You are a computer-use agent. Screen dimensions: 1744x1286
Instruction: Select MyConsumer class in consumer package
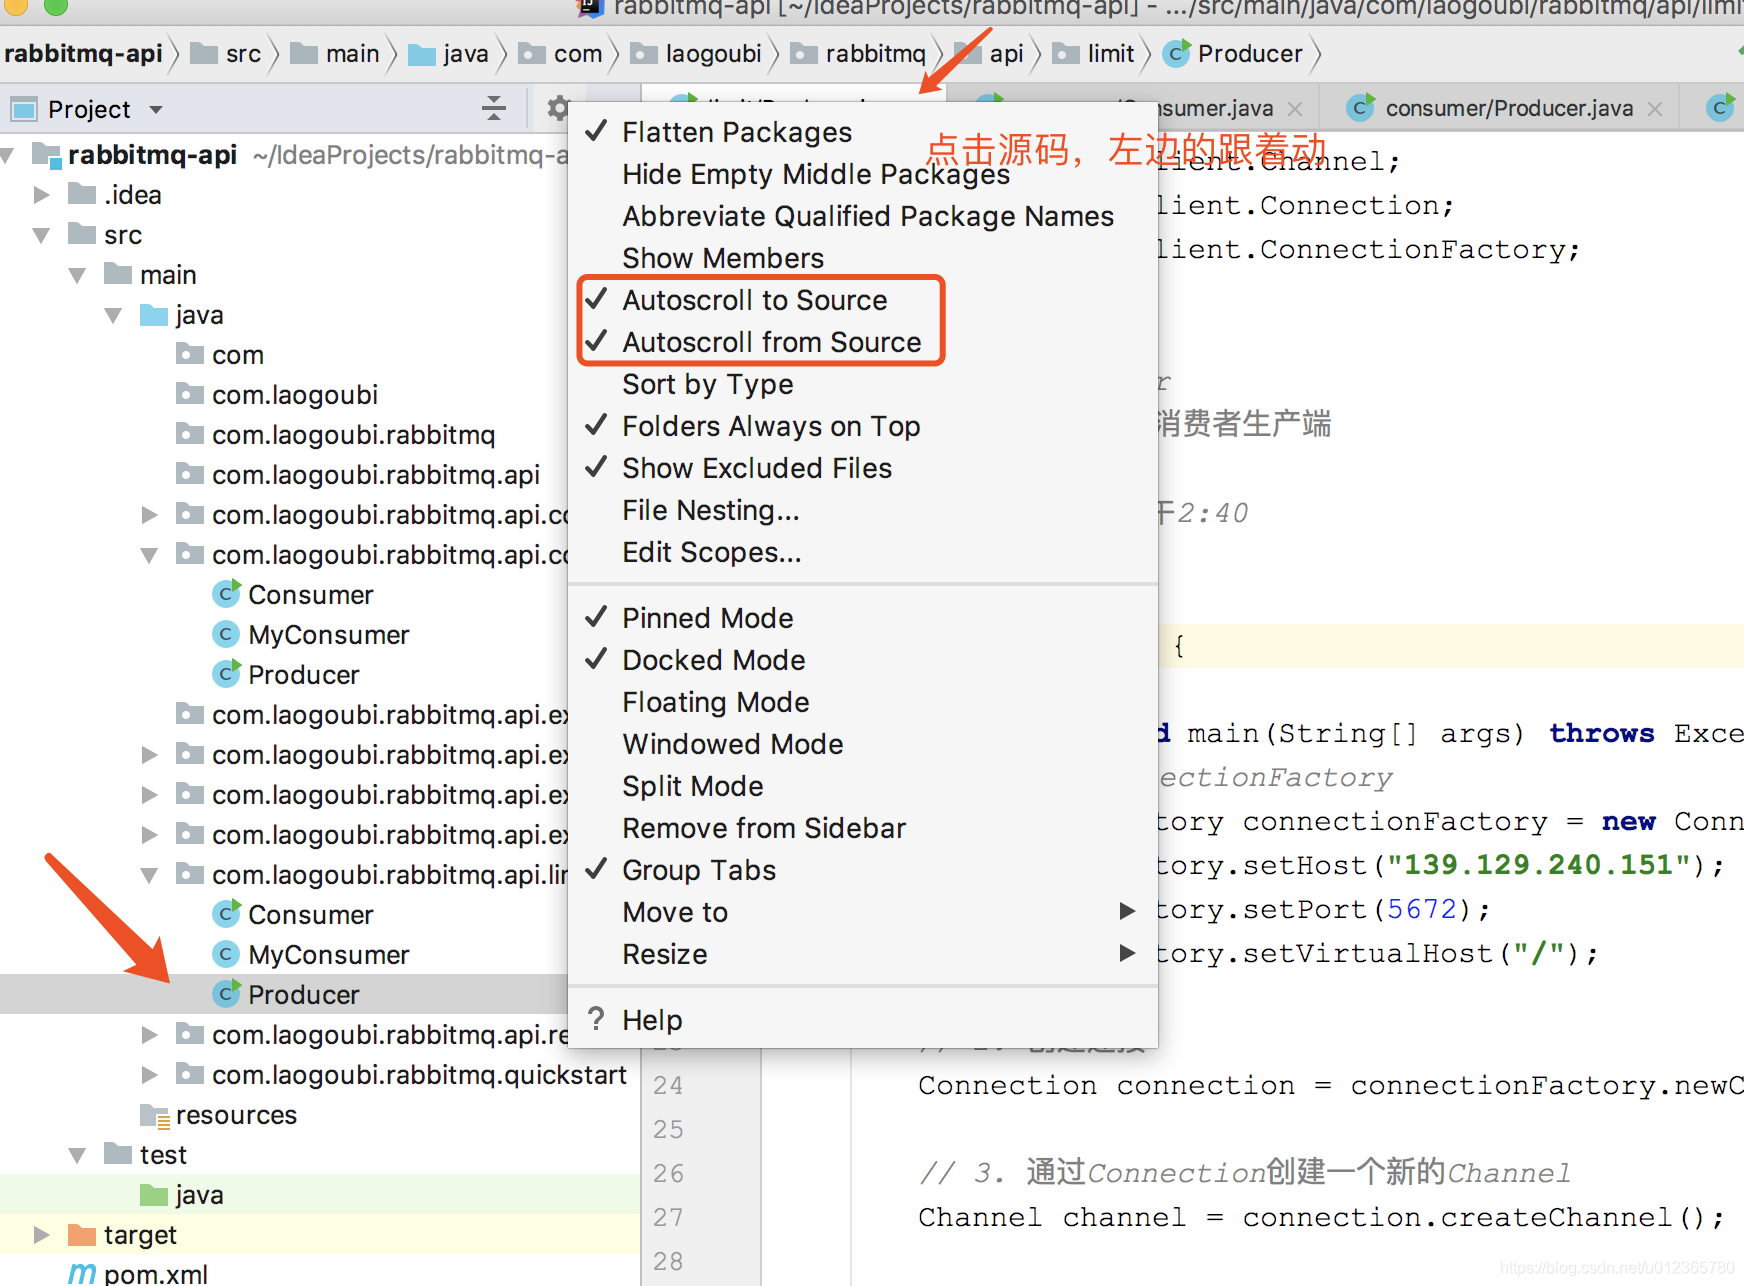click(x=328, y=634)
